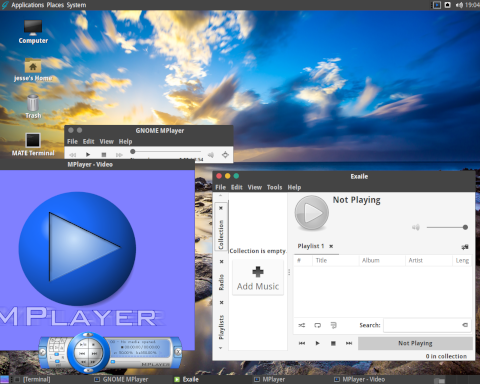
Task: Sort playlist by Length column header
Action: (462, 260)
